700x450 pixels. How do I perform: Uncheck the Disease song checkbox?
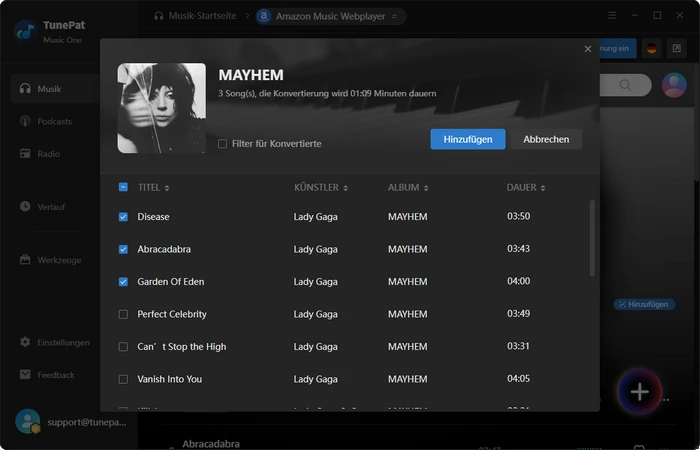click(x=123, y=217)
